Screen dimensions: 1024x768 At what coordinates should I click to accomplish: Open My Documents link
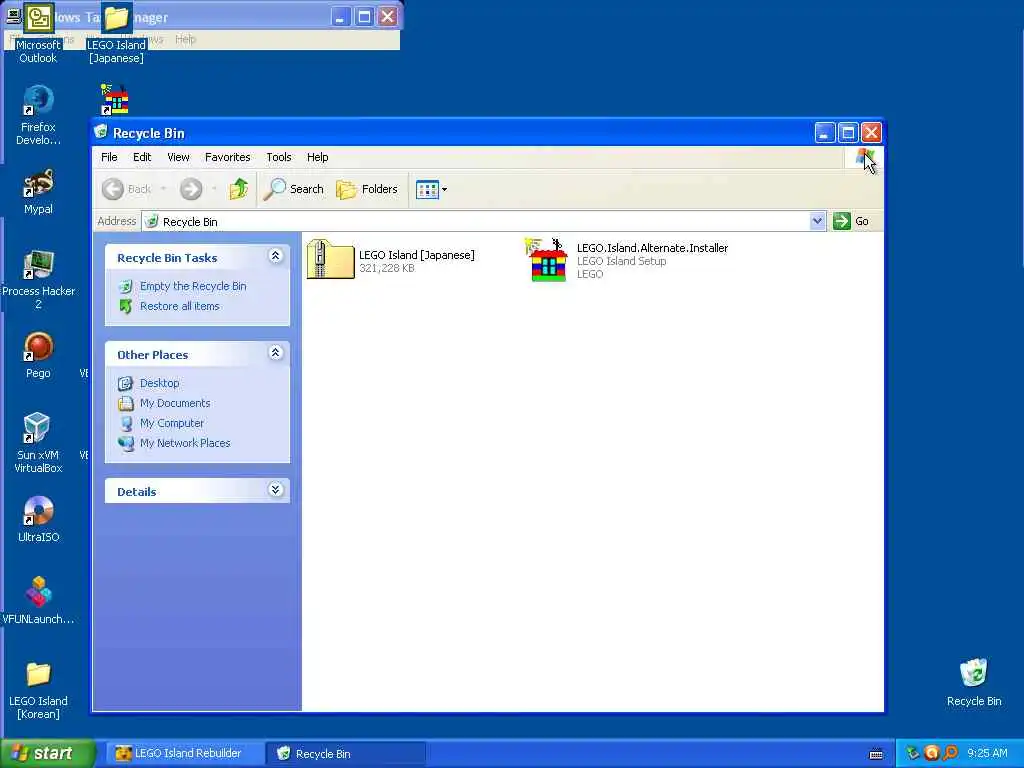click(174, 404)
